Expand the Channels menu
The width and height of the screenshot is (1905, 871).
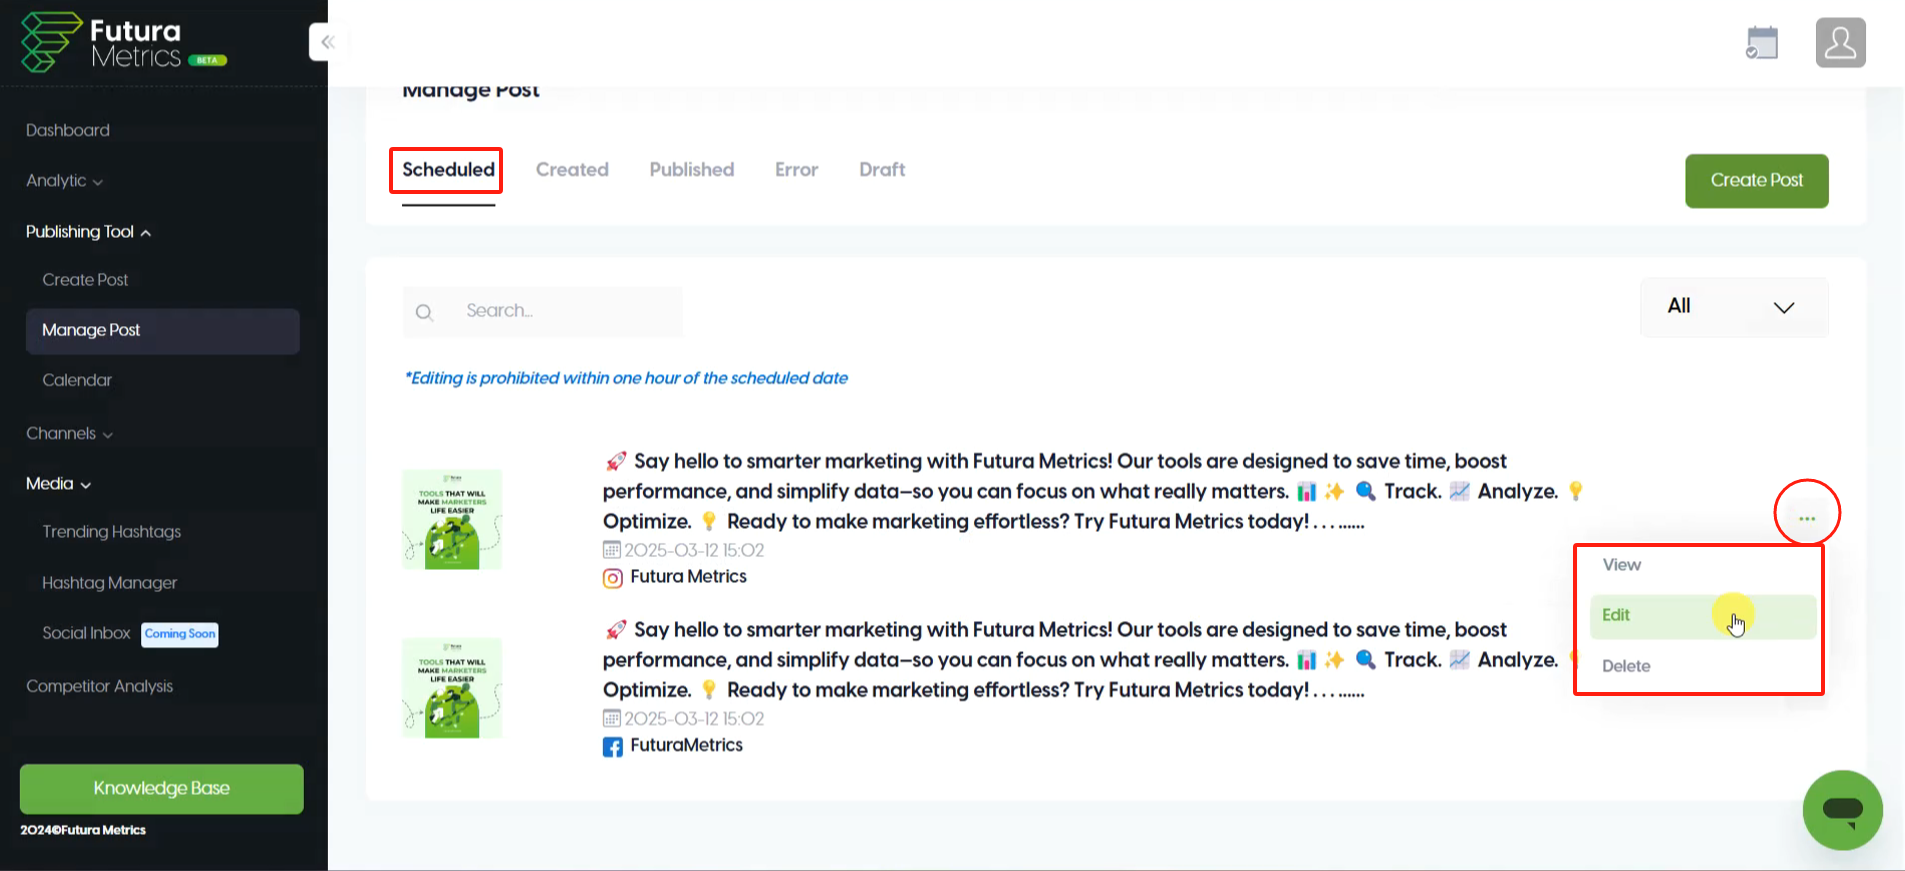pyautogui.click(x=69, y=434)
